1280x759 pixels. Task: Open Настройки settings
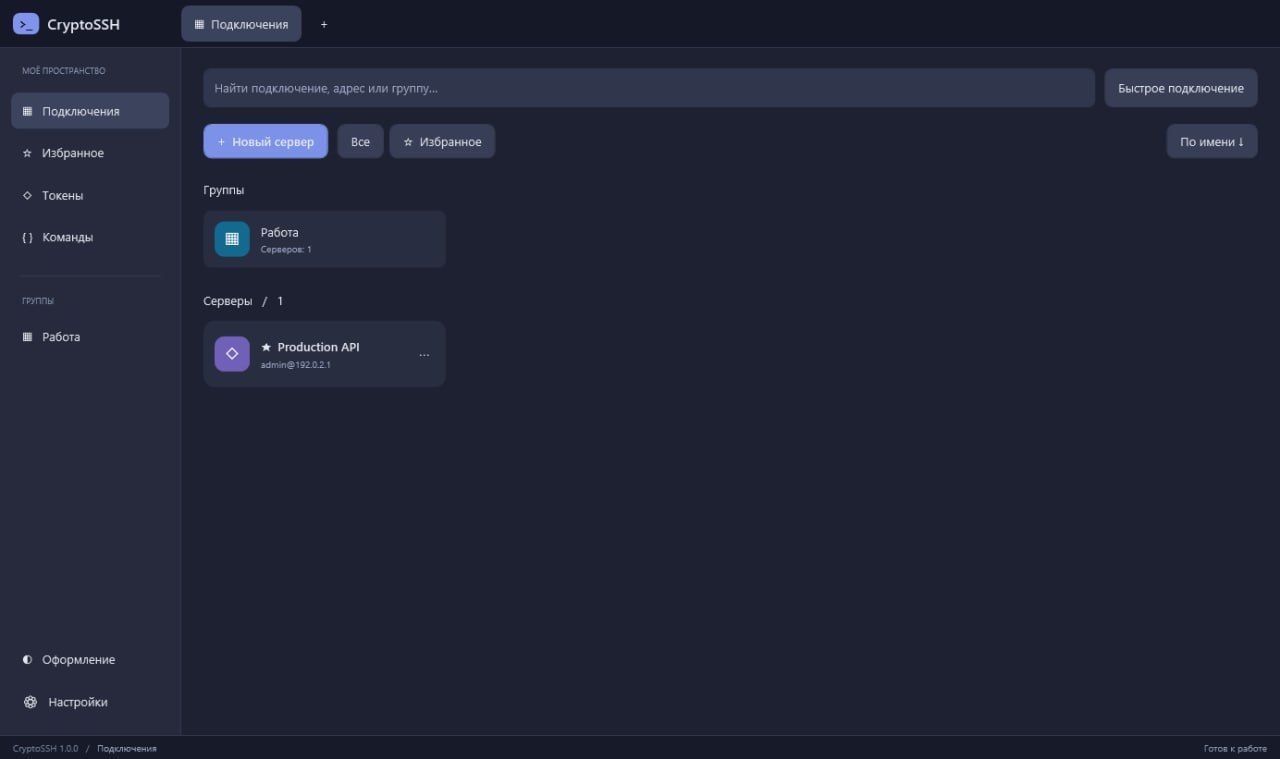(x=90, y=702)
